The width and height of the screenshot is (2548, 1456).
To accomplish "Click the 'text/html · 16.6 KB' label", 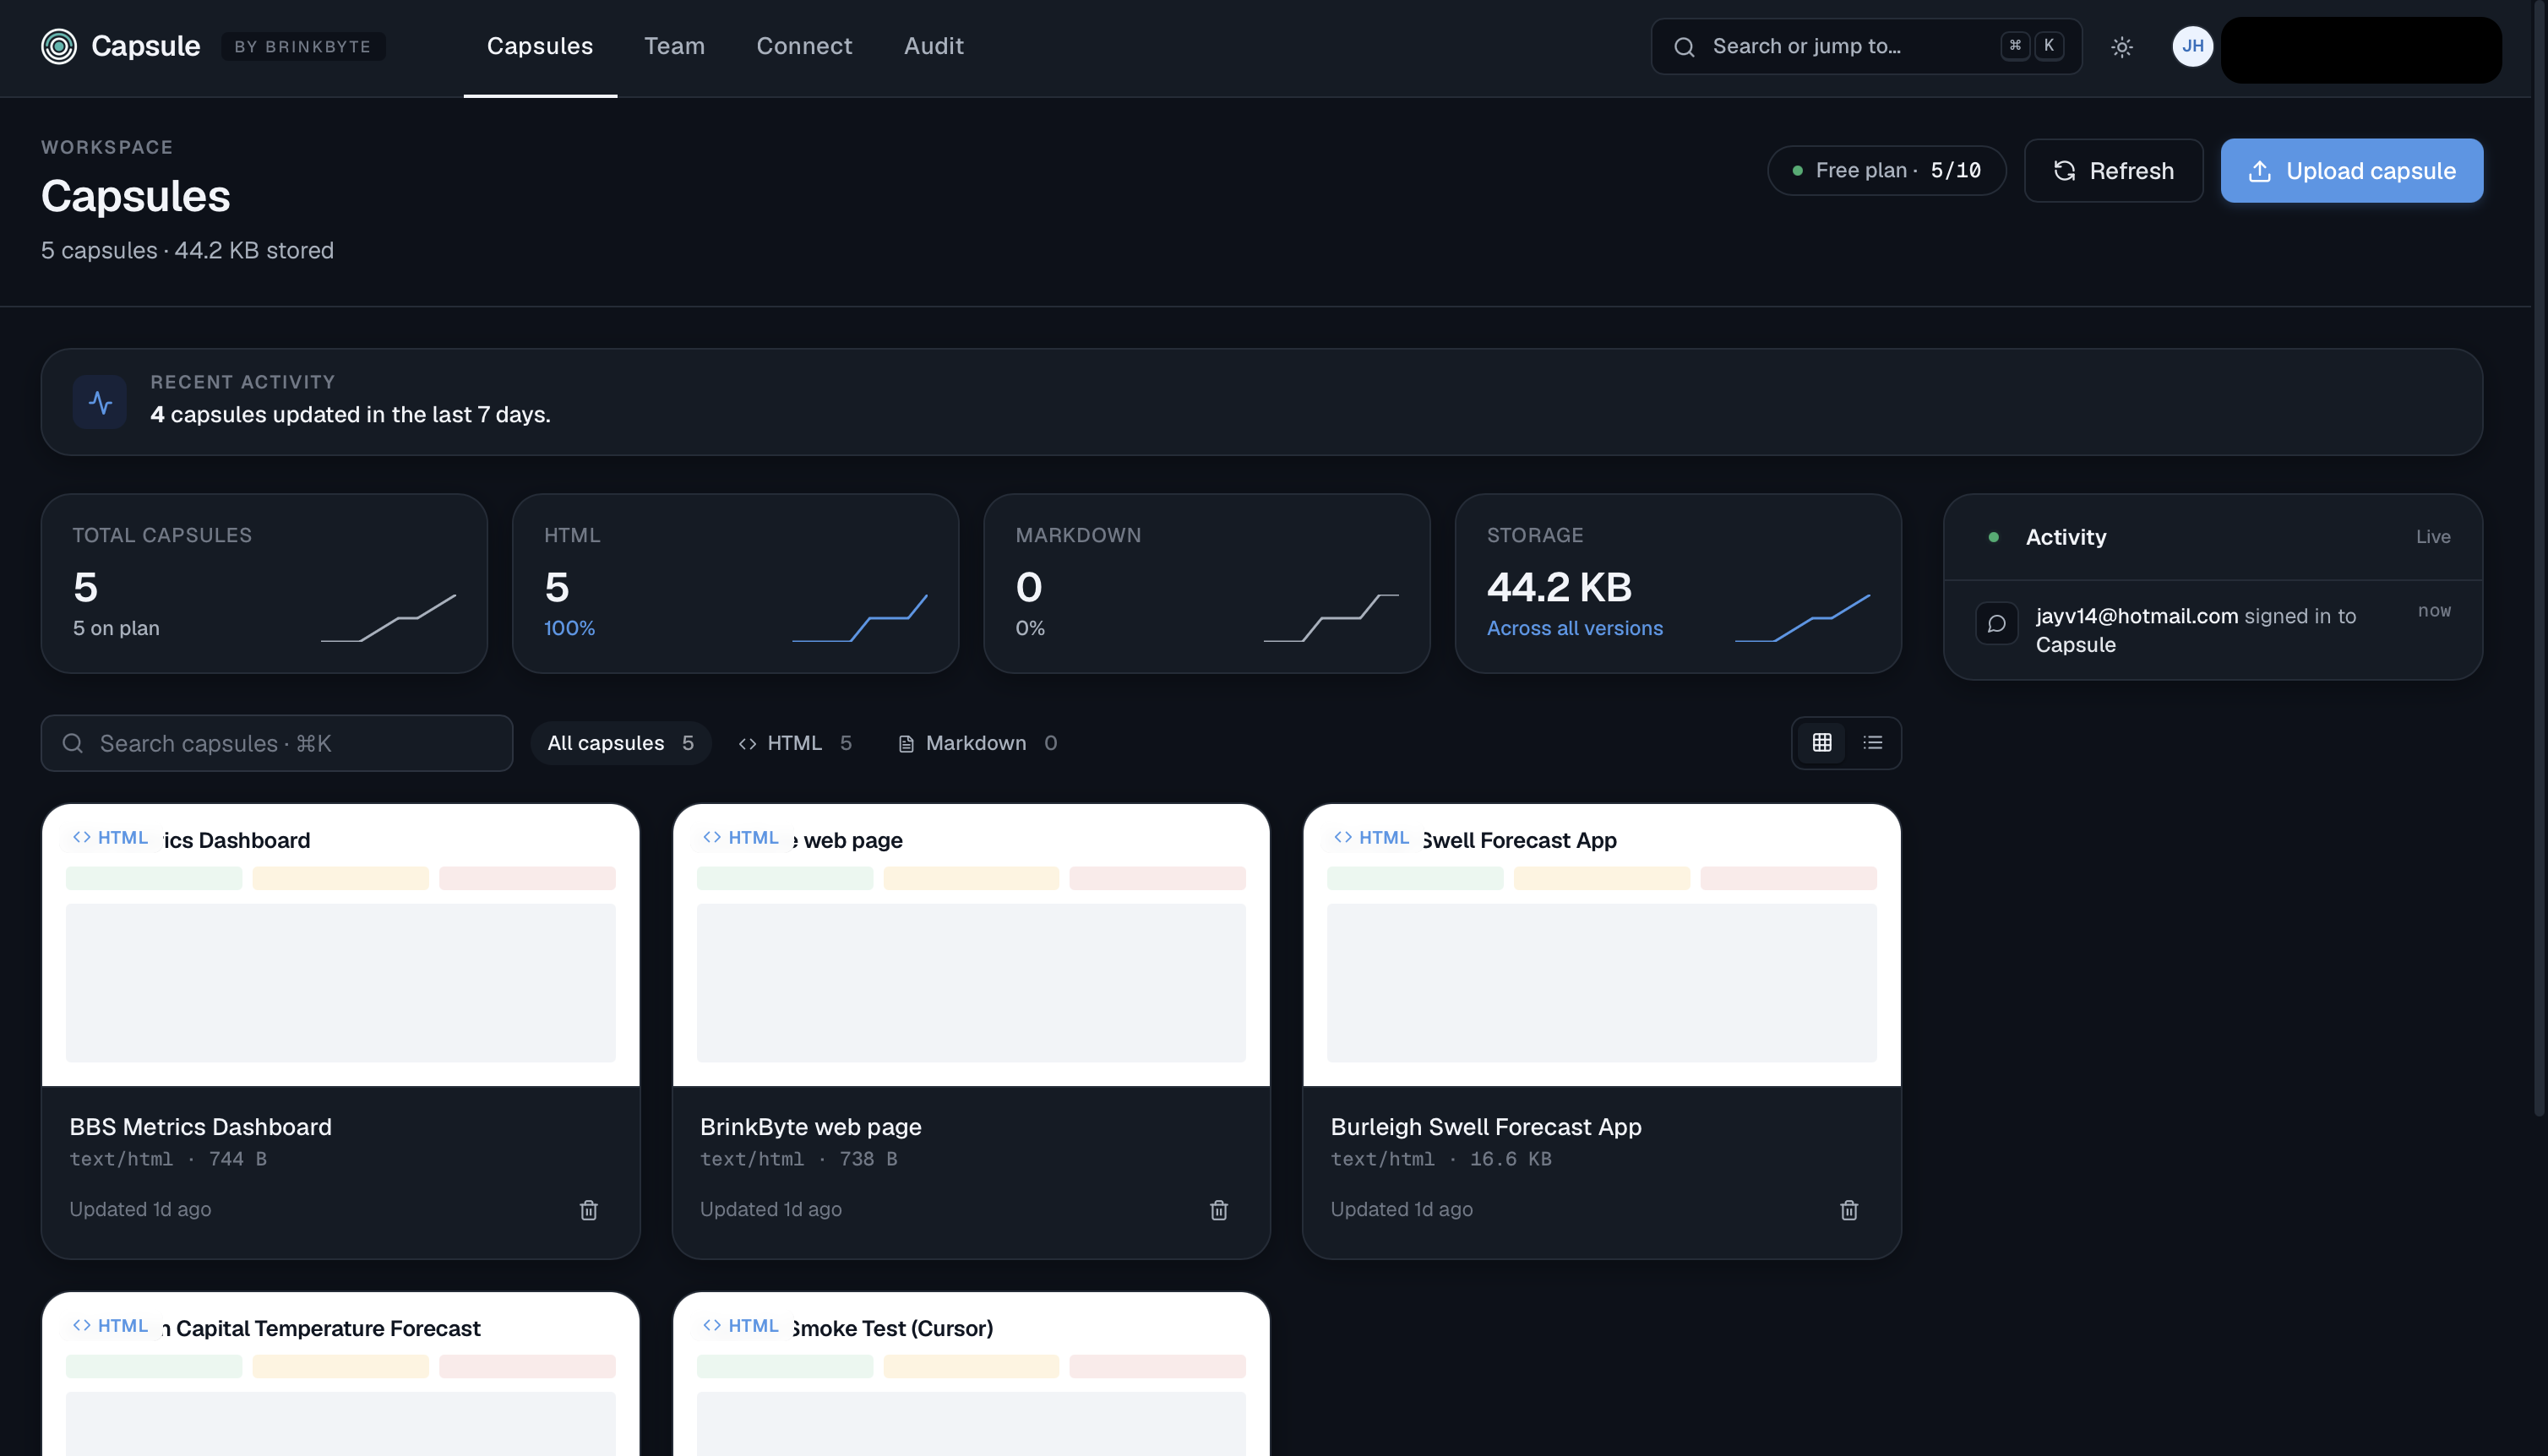I will (1440, 1159).
